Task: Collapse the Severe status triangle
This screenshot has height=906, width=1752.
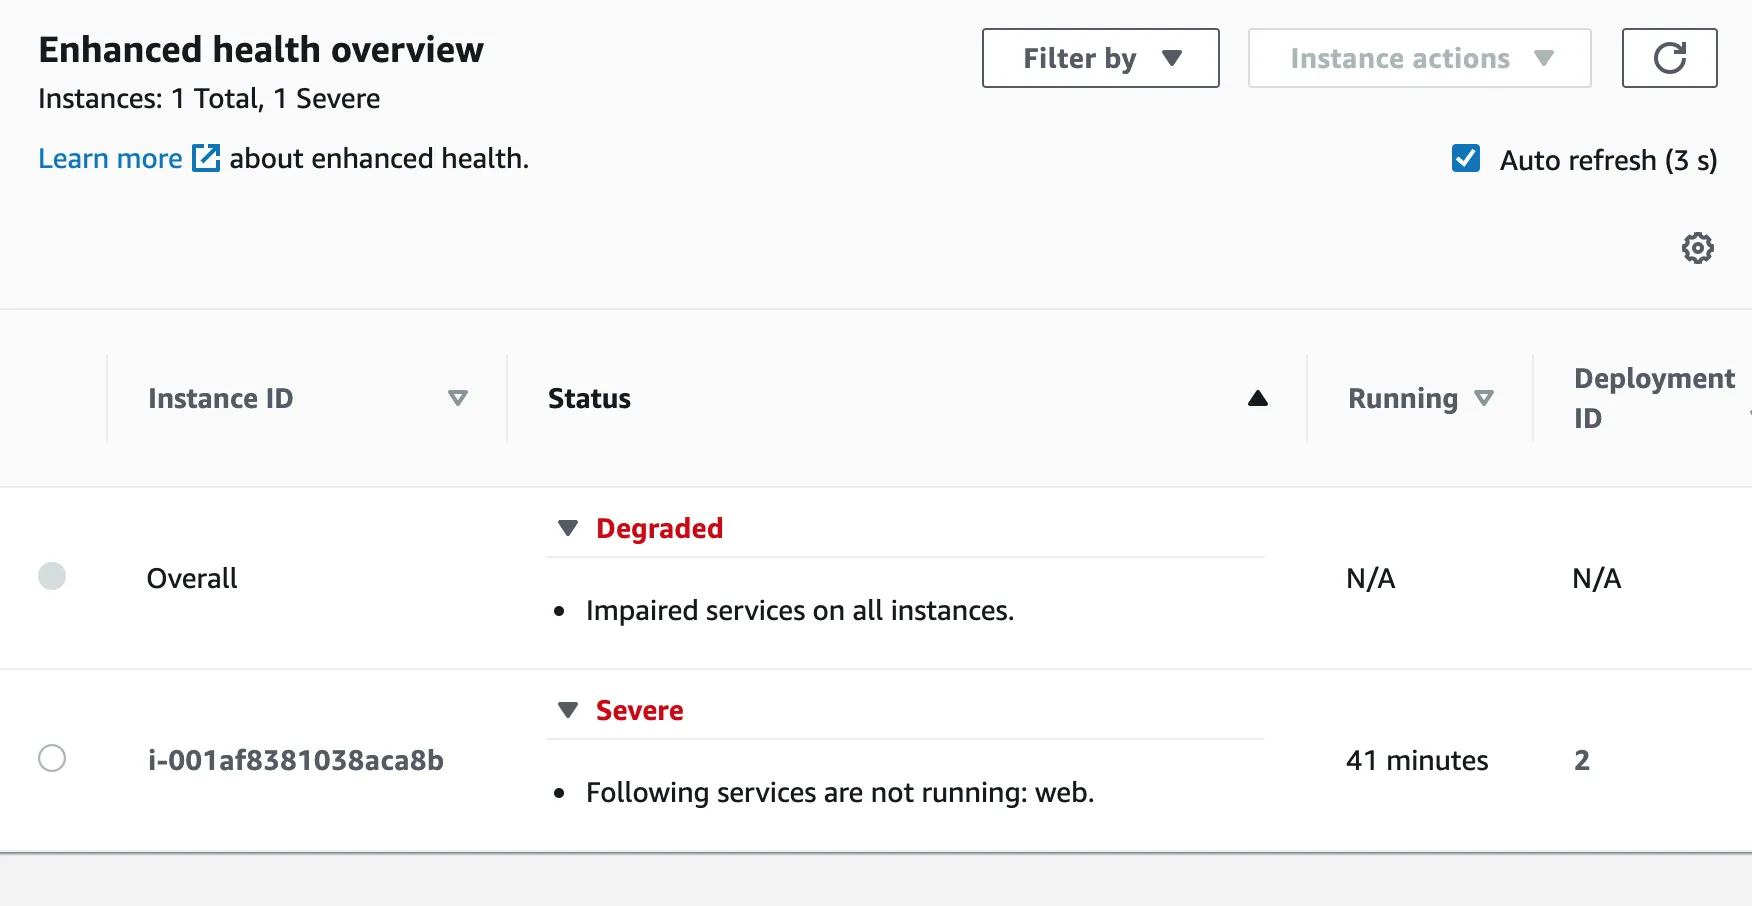Action: (x=568, y=710)
